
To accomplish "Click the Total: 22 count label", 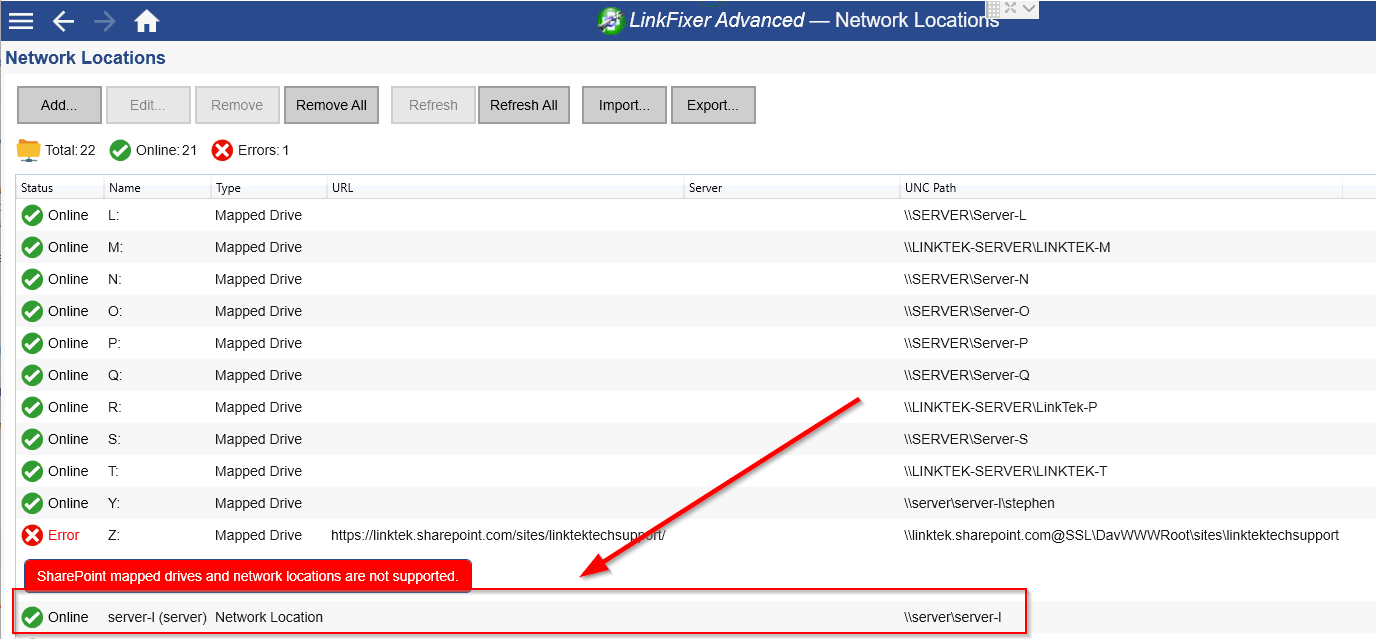I will click(x=70, y=150).
